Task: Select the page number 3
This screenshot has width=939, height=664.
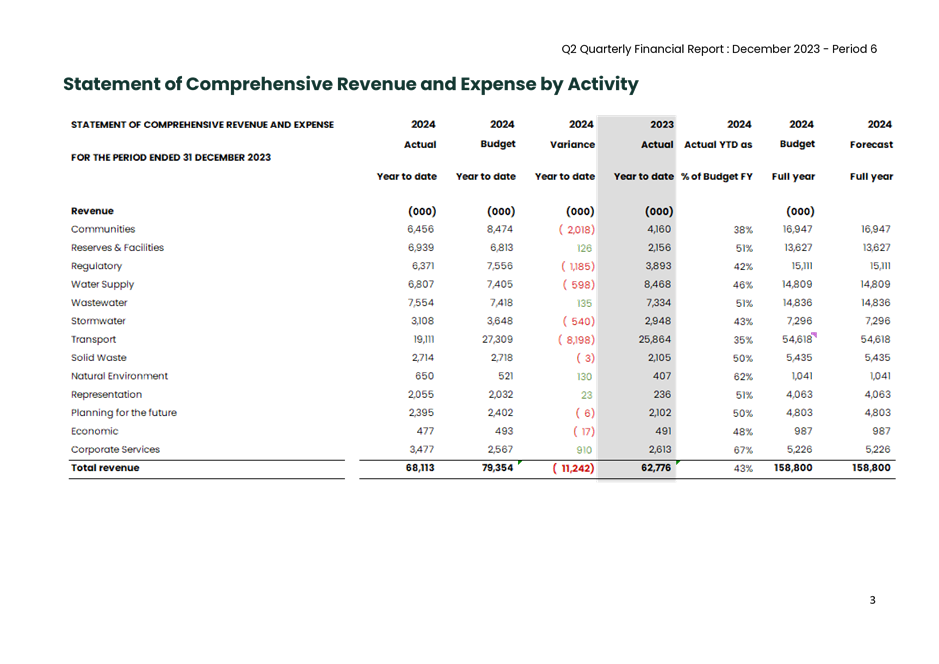Action: pos(873,600)
